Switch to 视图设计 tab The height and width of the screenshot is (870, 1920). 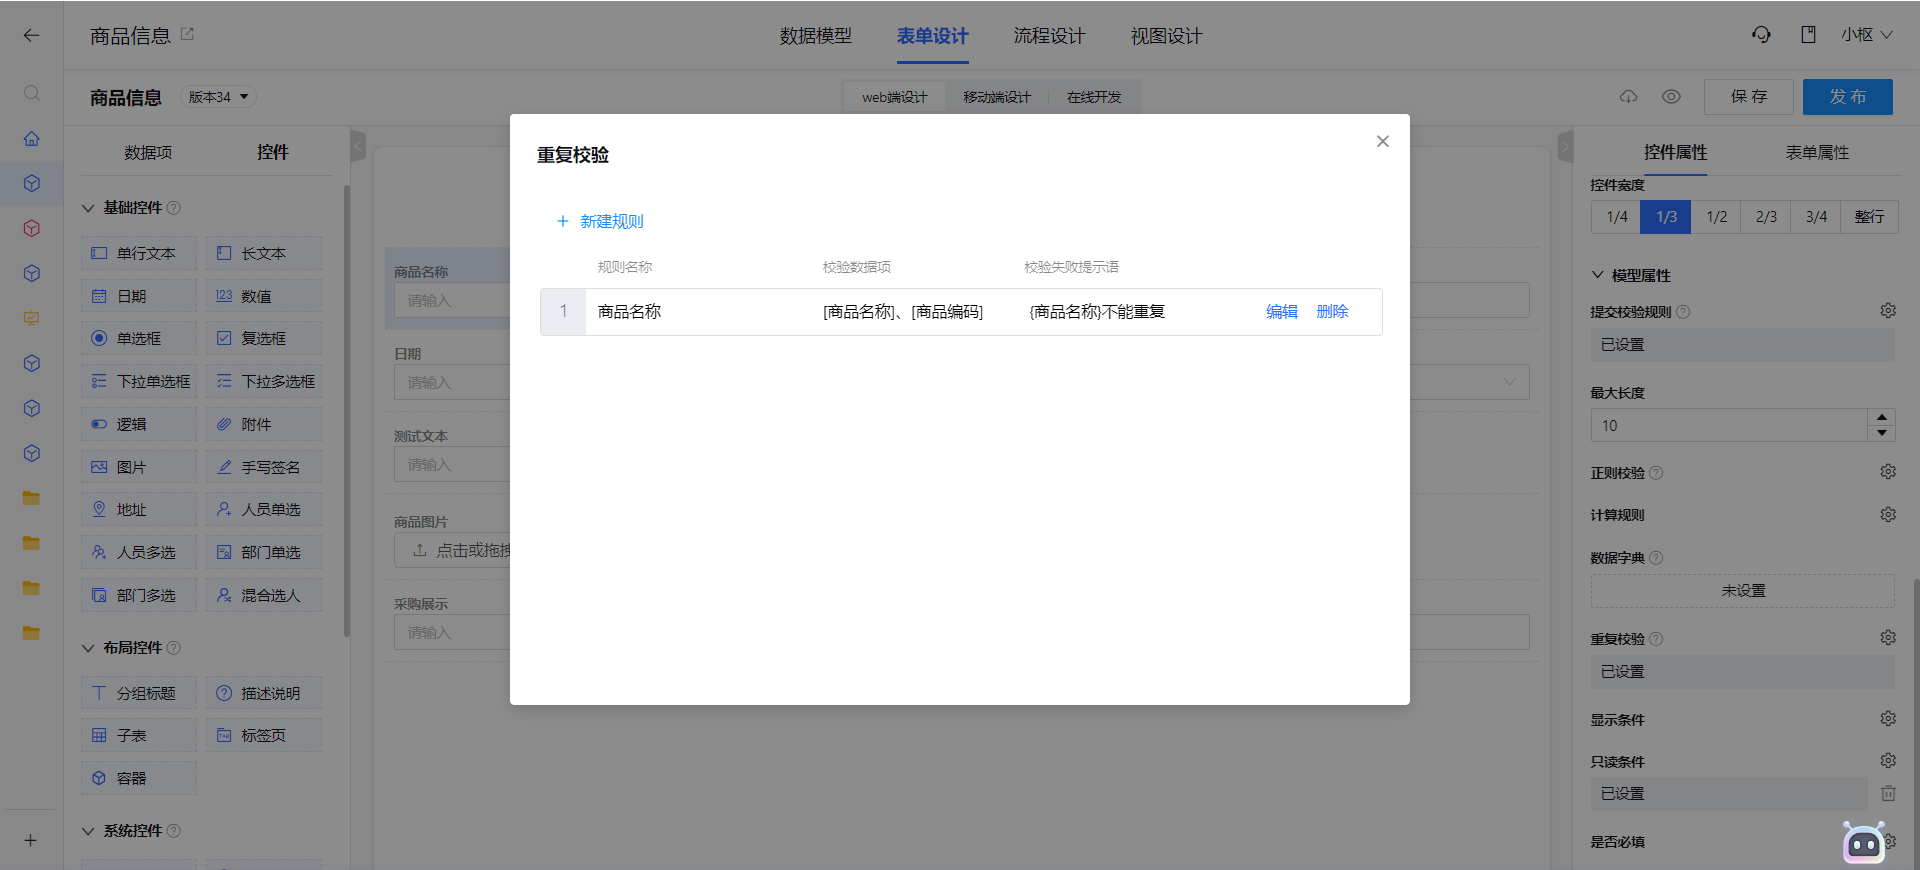(1167, 36)
